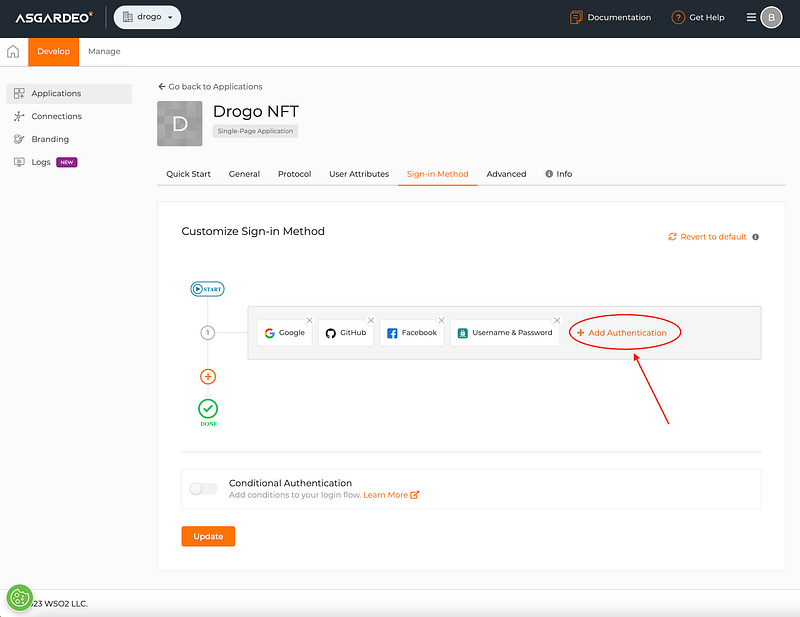Click the Applications sidebar icon

tap(19, 93)
